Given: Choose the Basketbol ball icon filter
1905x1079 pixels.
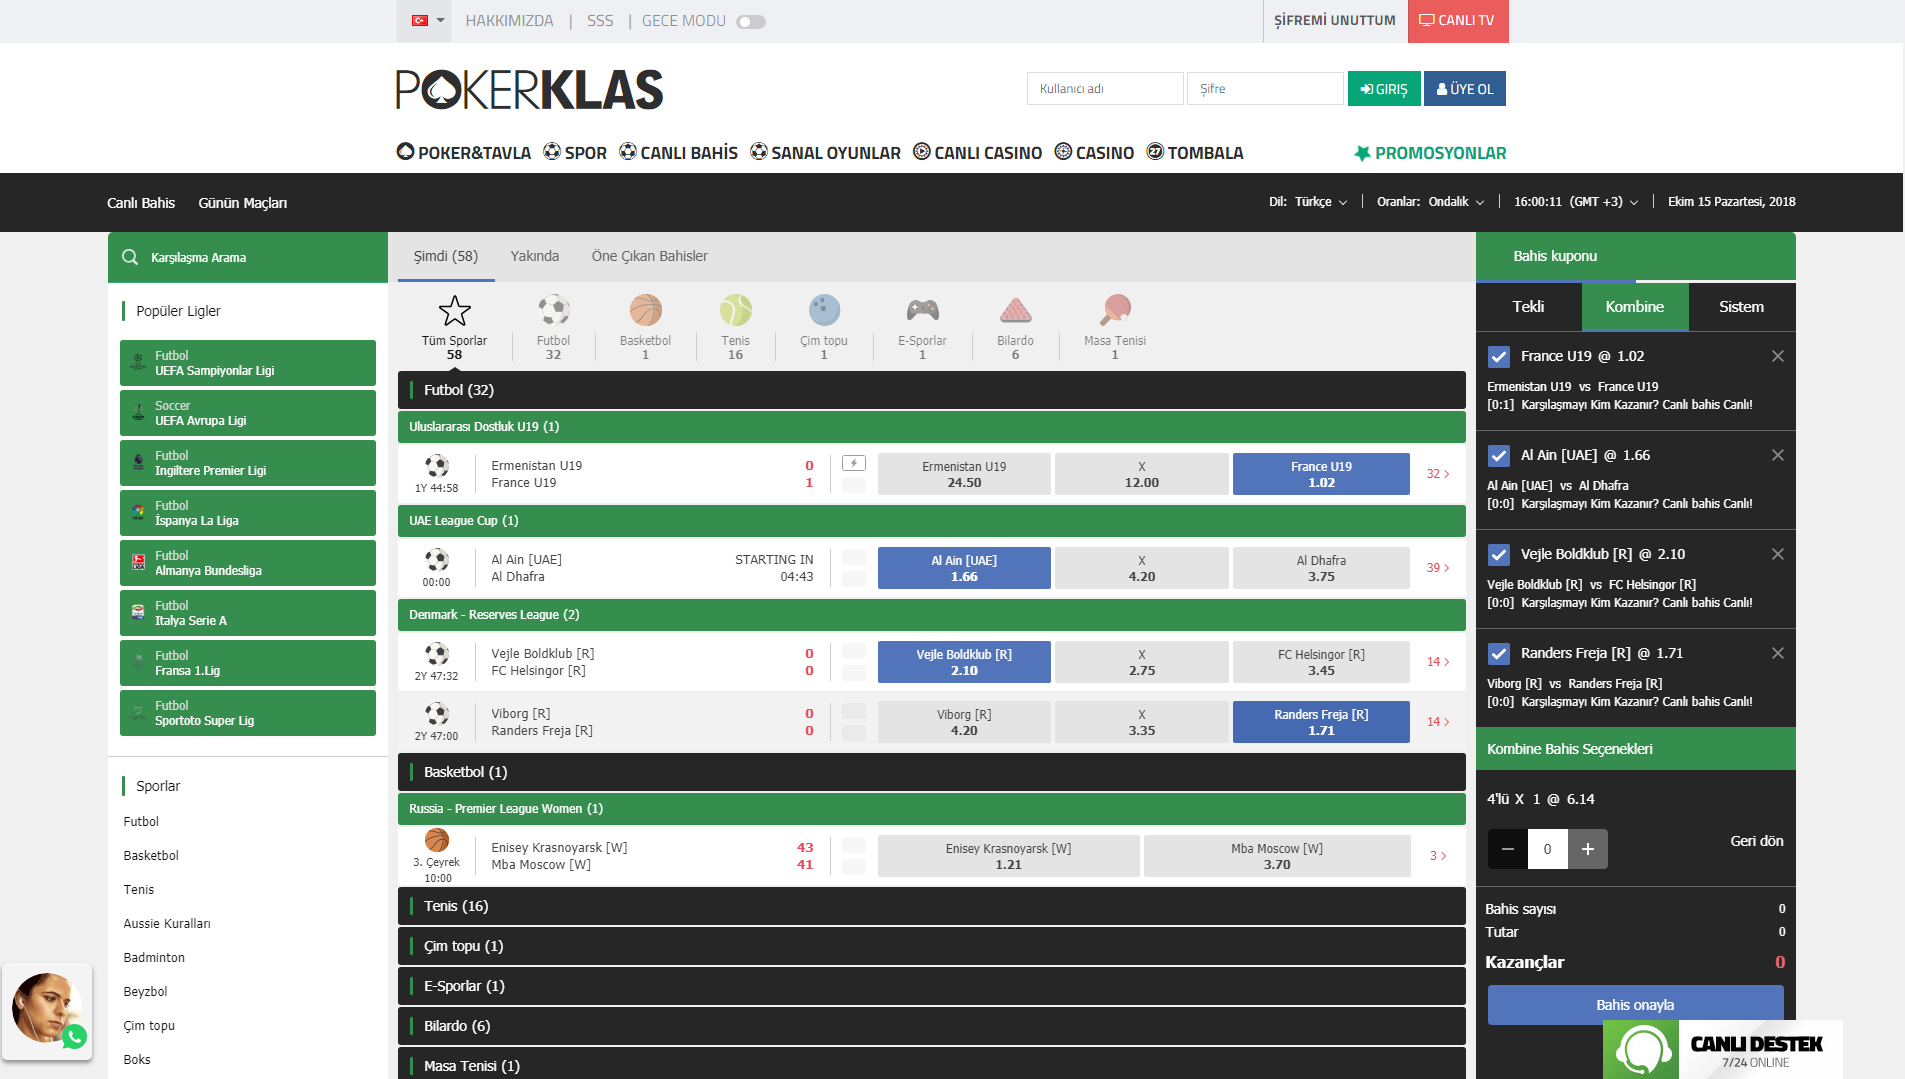Looking at the screenshot, I should (x=645, y=311).
